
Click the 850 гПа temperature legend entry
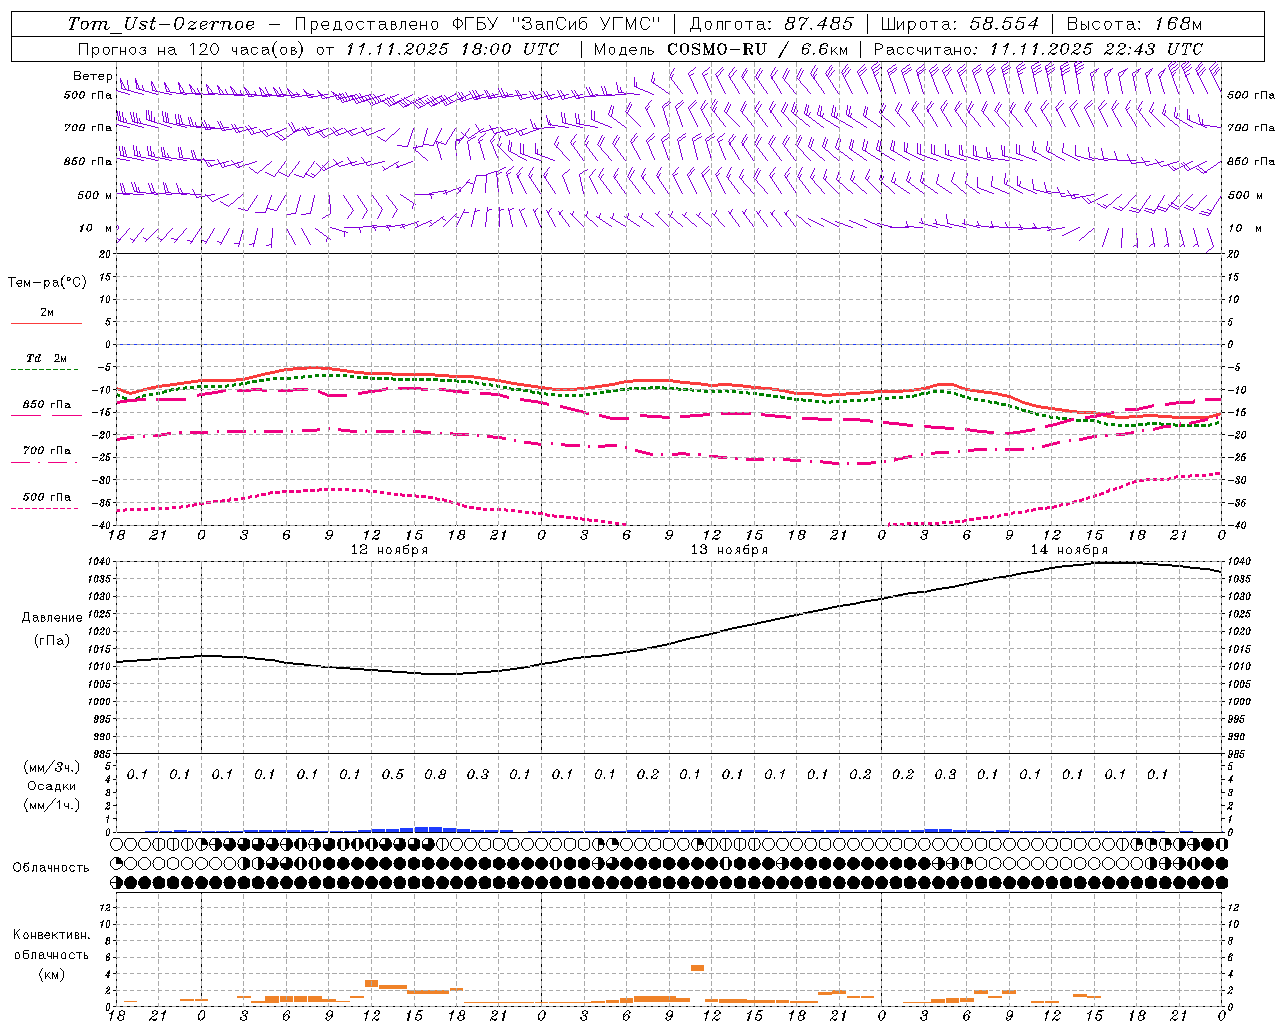(x=47, y=405)
